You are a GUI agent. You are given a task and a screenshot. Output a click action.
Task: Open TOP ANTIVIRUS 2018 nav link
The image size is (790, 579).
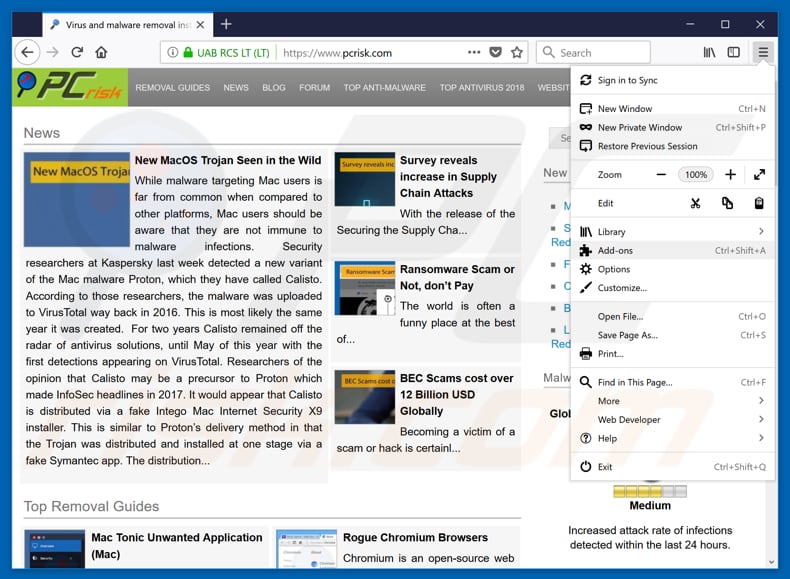pyautogui.click(x=482, y=88)
